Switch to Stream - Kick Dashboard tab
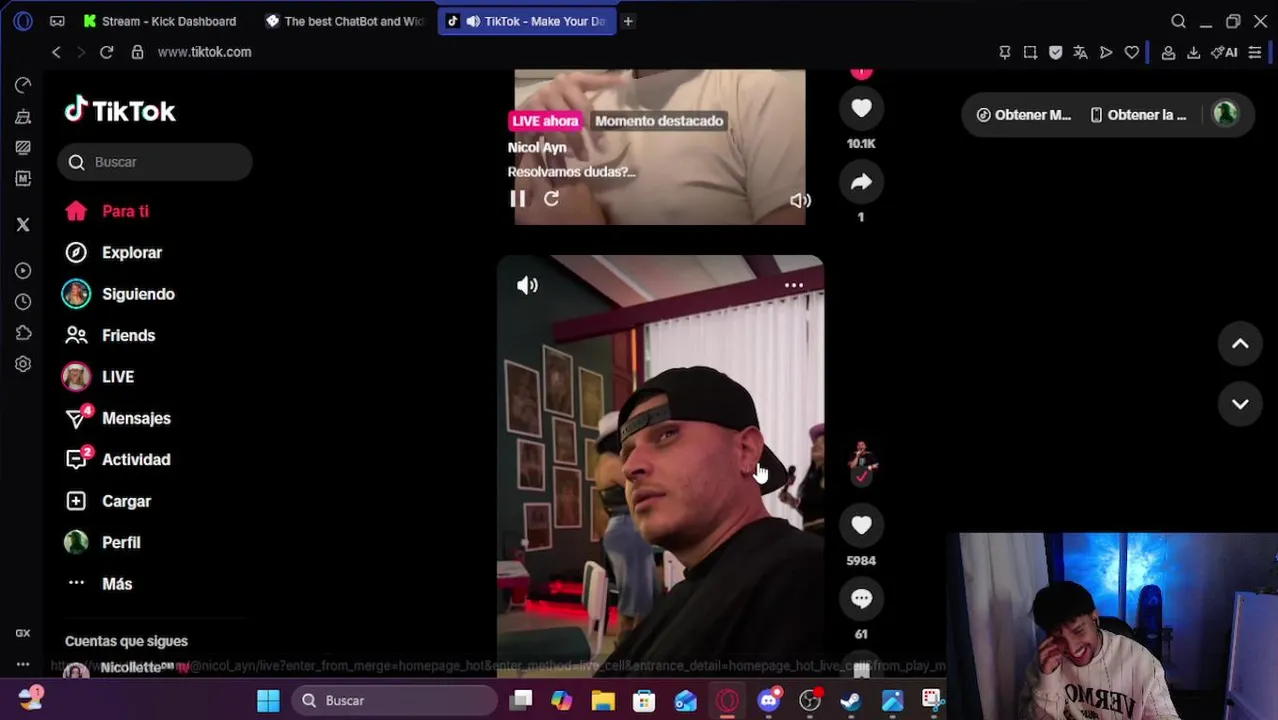Screen dimensions: 1278x720 [x=161, y=21]
